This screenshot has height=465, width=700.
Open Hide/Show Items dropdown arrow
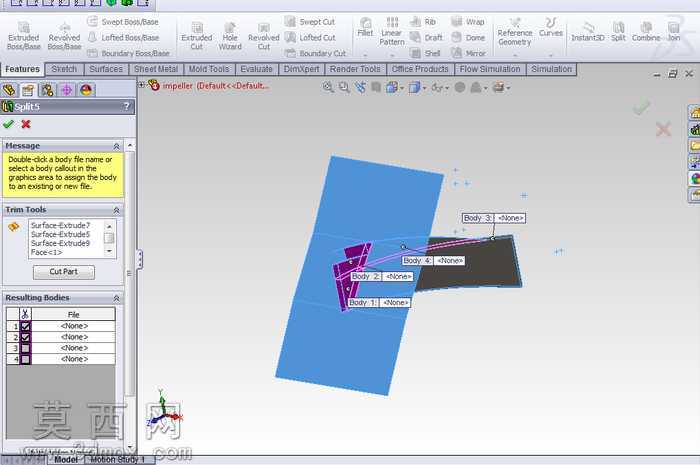pyautogui.click(x=447, y=88)
